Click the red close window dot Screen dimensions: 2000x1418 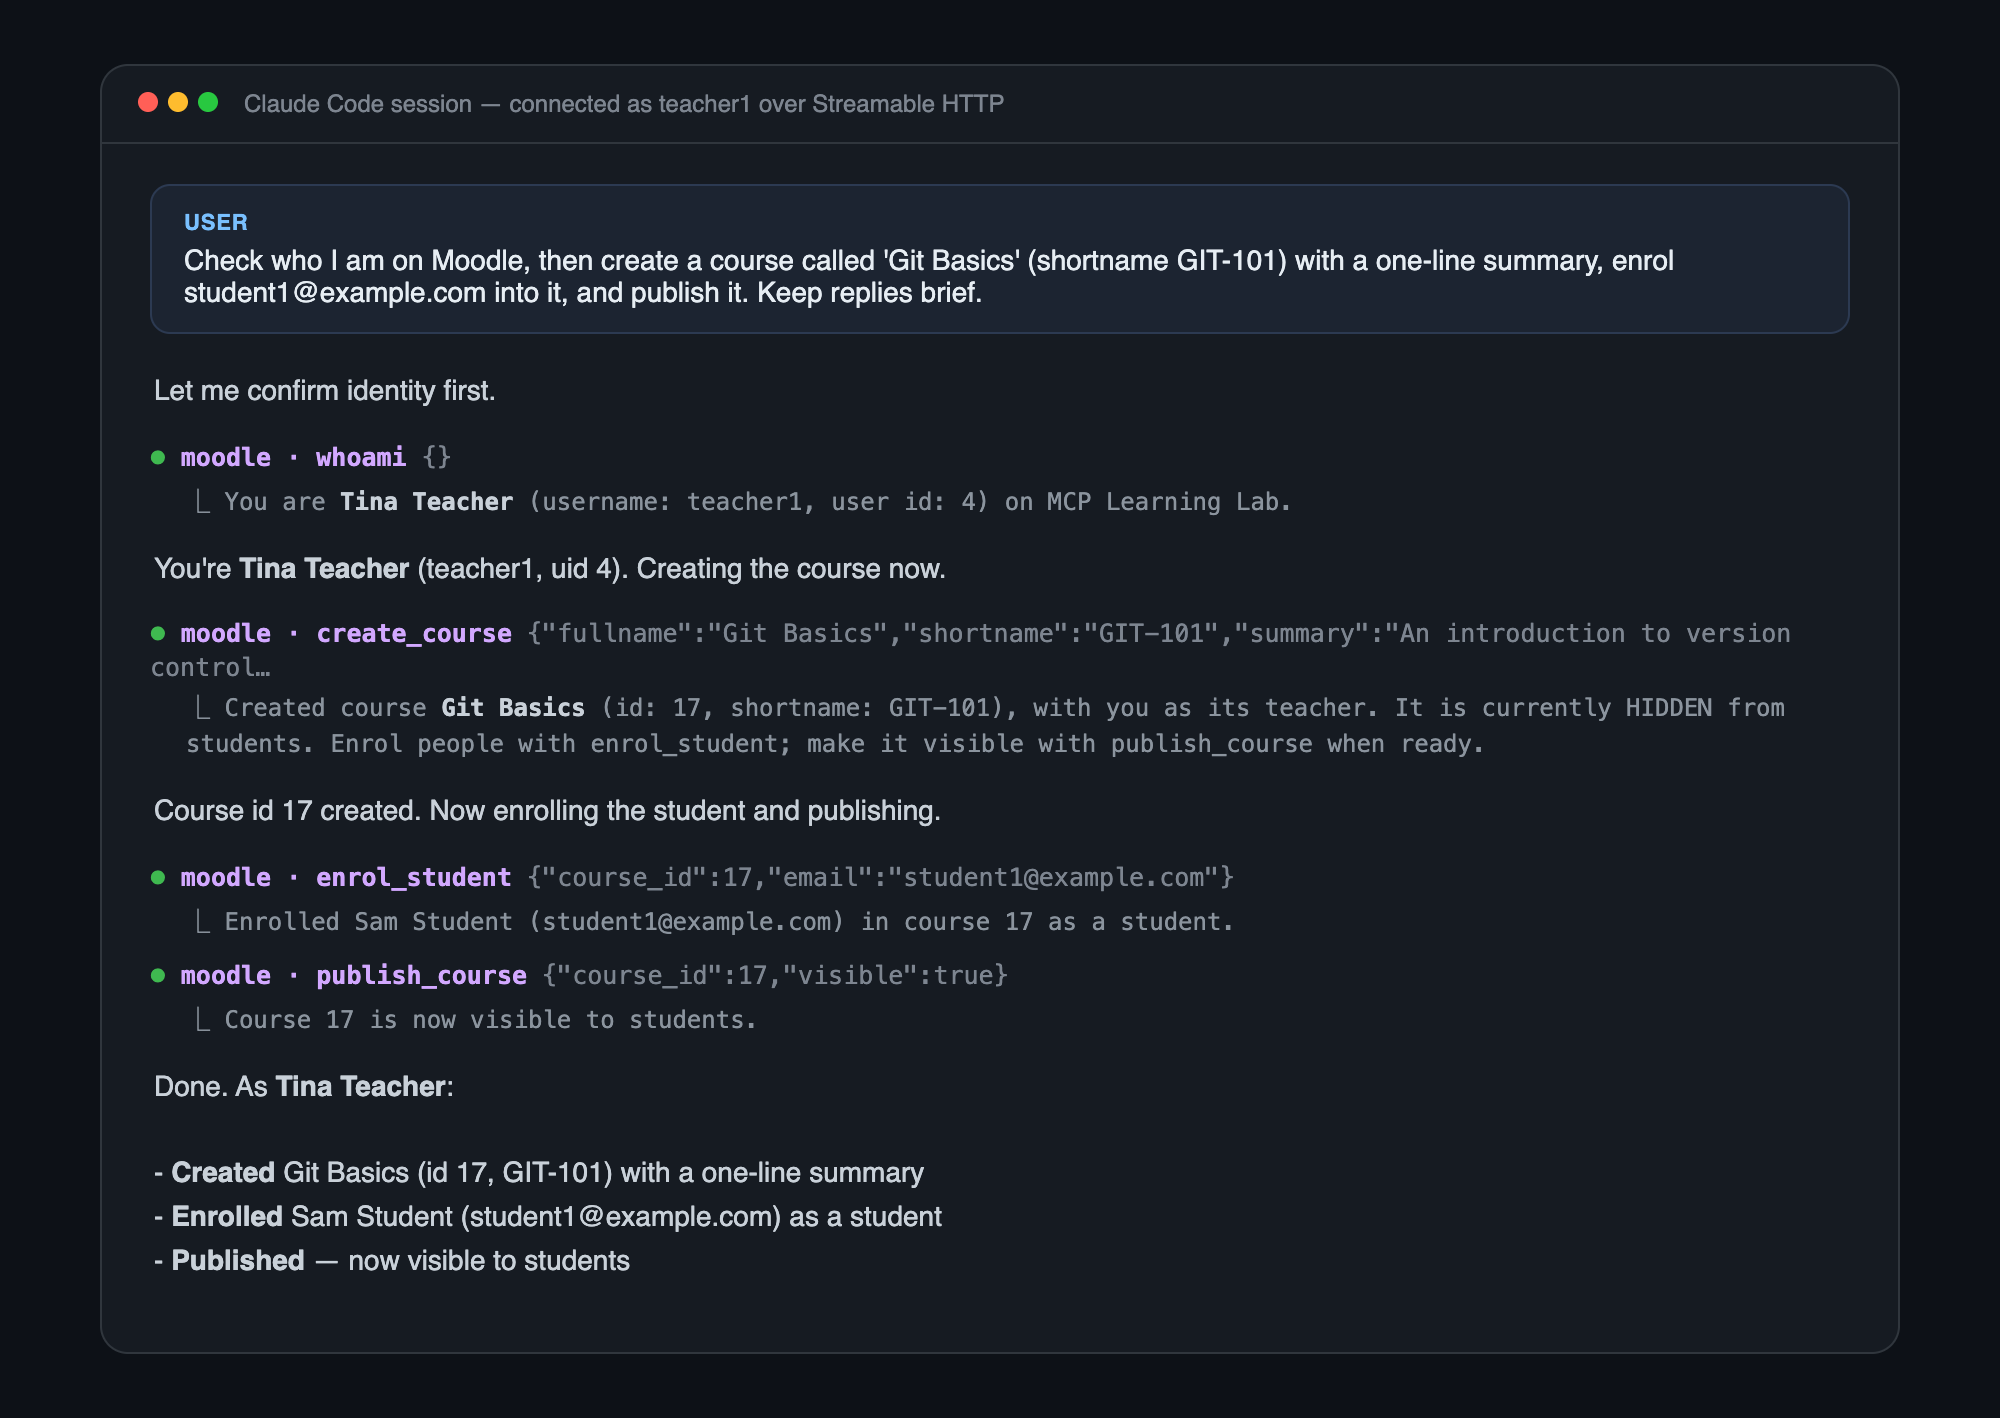148,102
